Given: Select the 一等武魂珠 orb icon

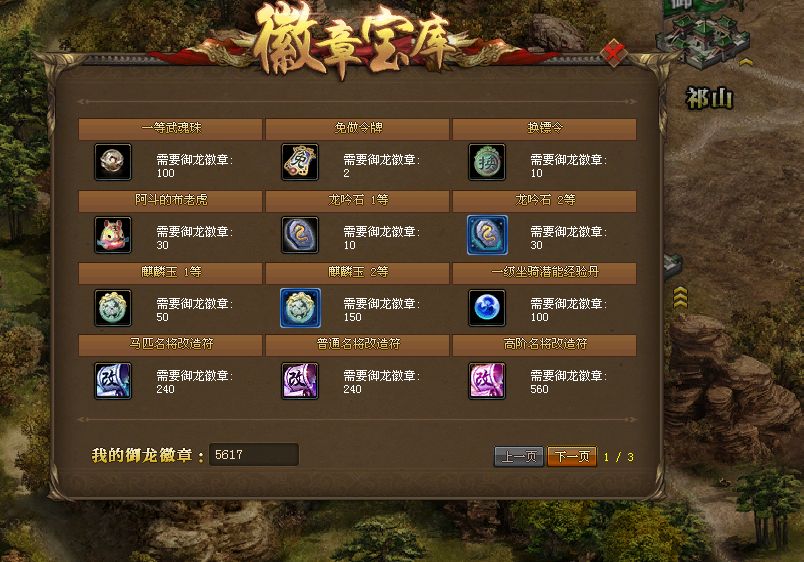Looking at the screenshot, I should 113,162.
